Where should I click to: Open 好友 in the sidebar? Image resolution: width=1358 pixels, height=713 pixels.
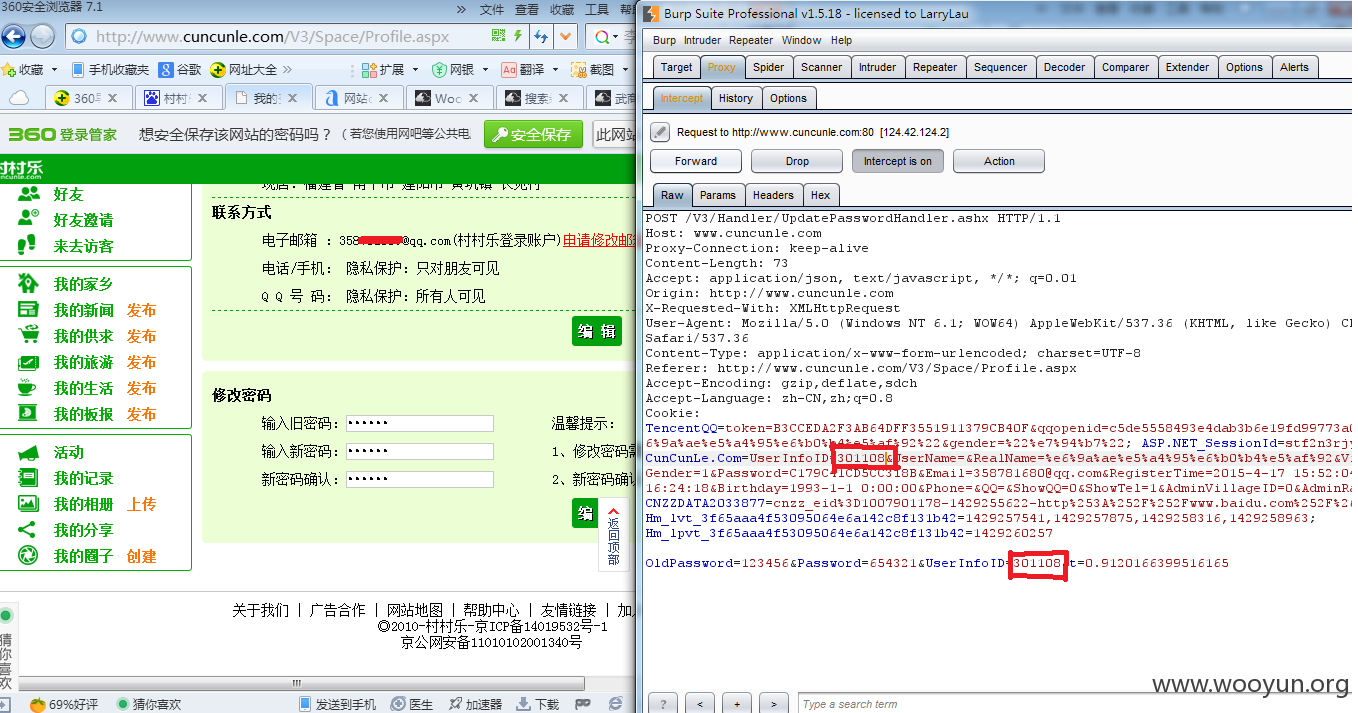tap(69, 194)
